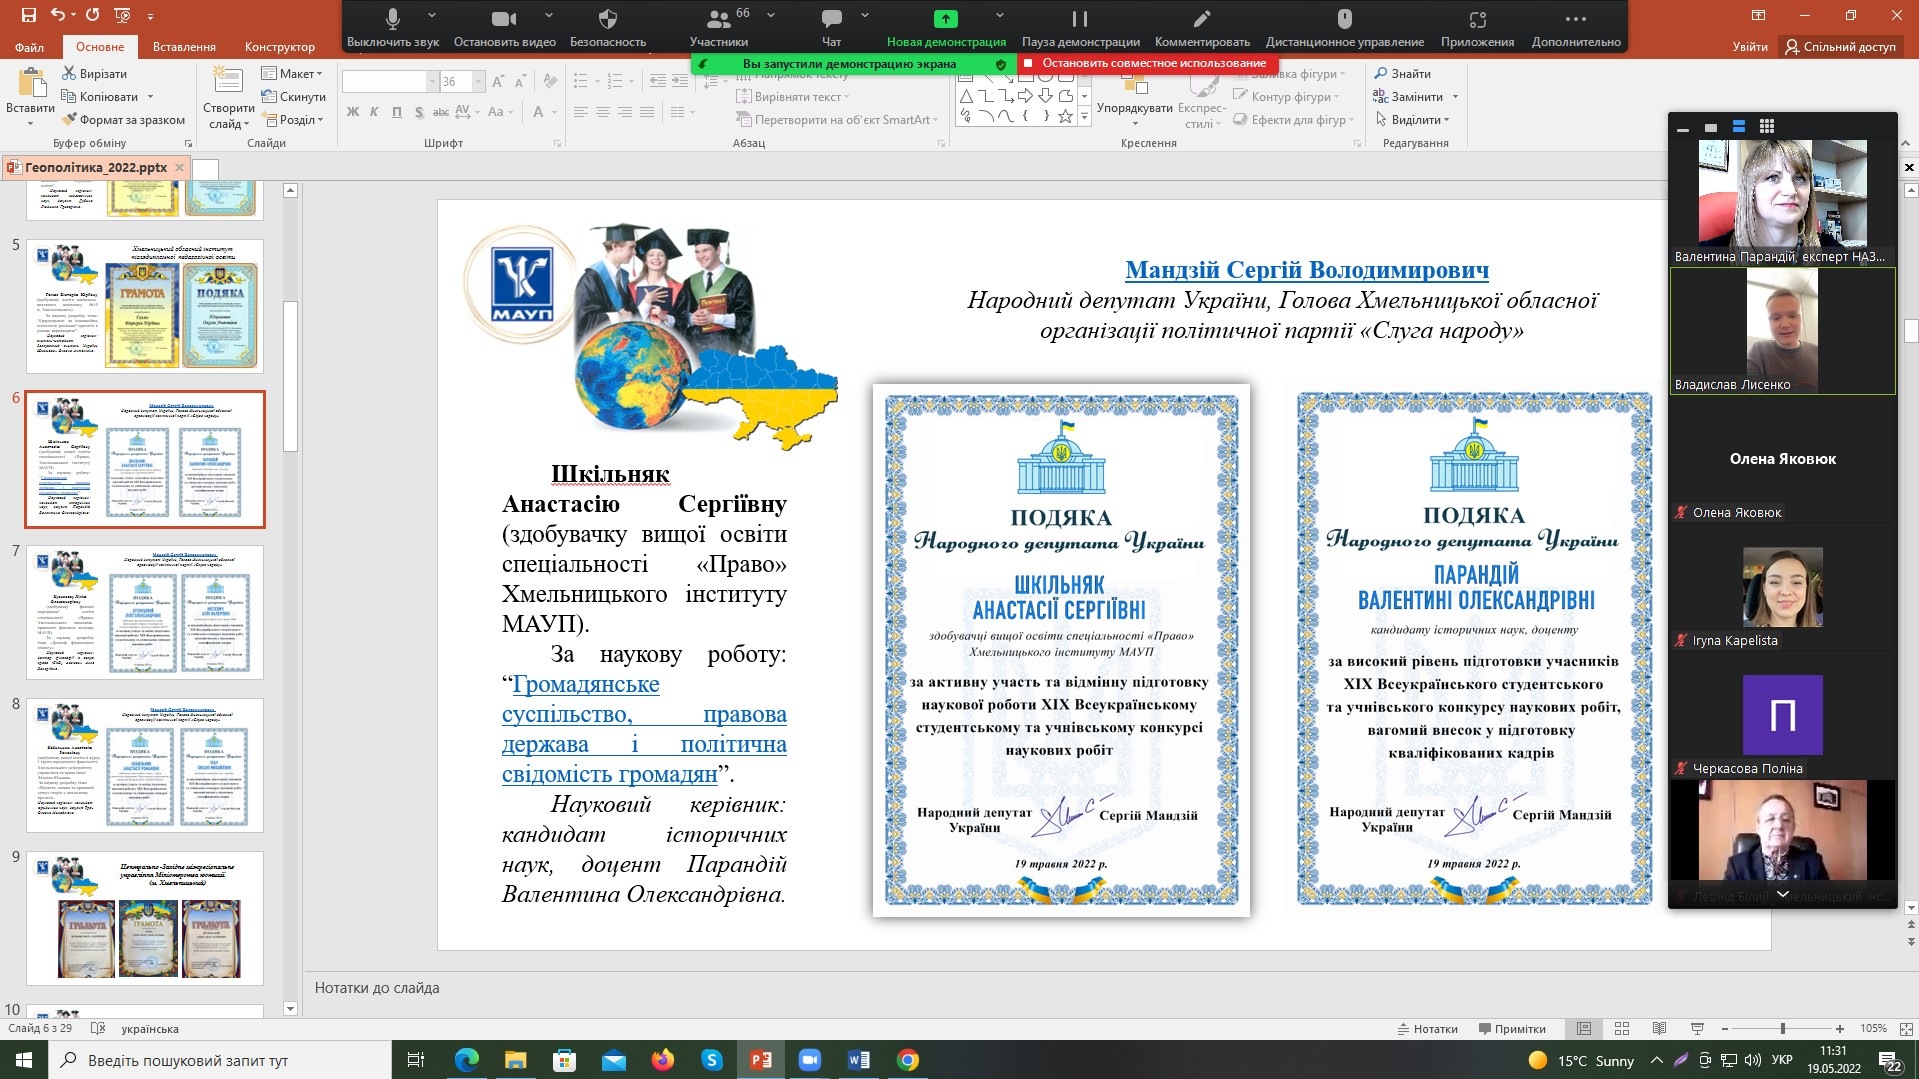1919x1079 pixels.
Task: Open the Файл menu tab
Action: [x=29, y=47]
